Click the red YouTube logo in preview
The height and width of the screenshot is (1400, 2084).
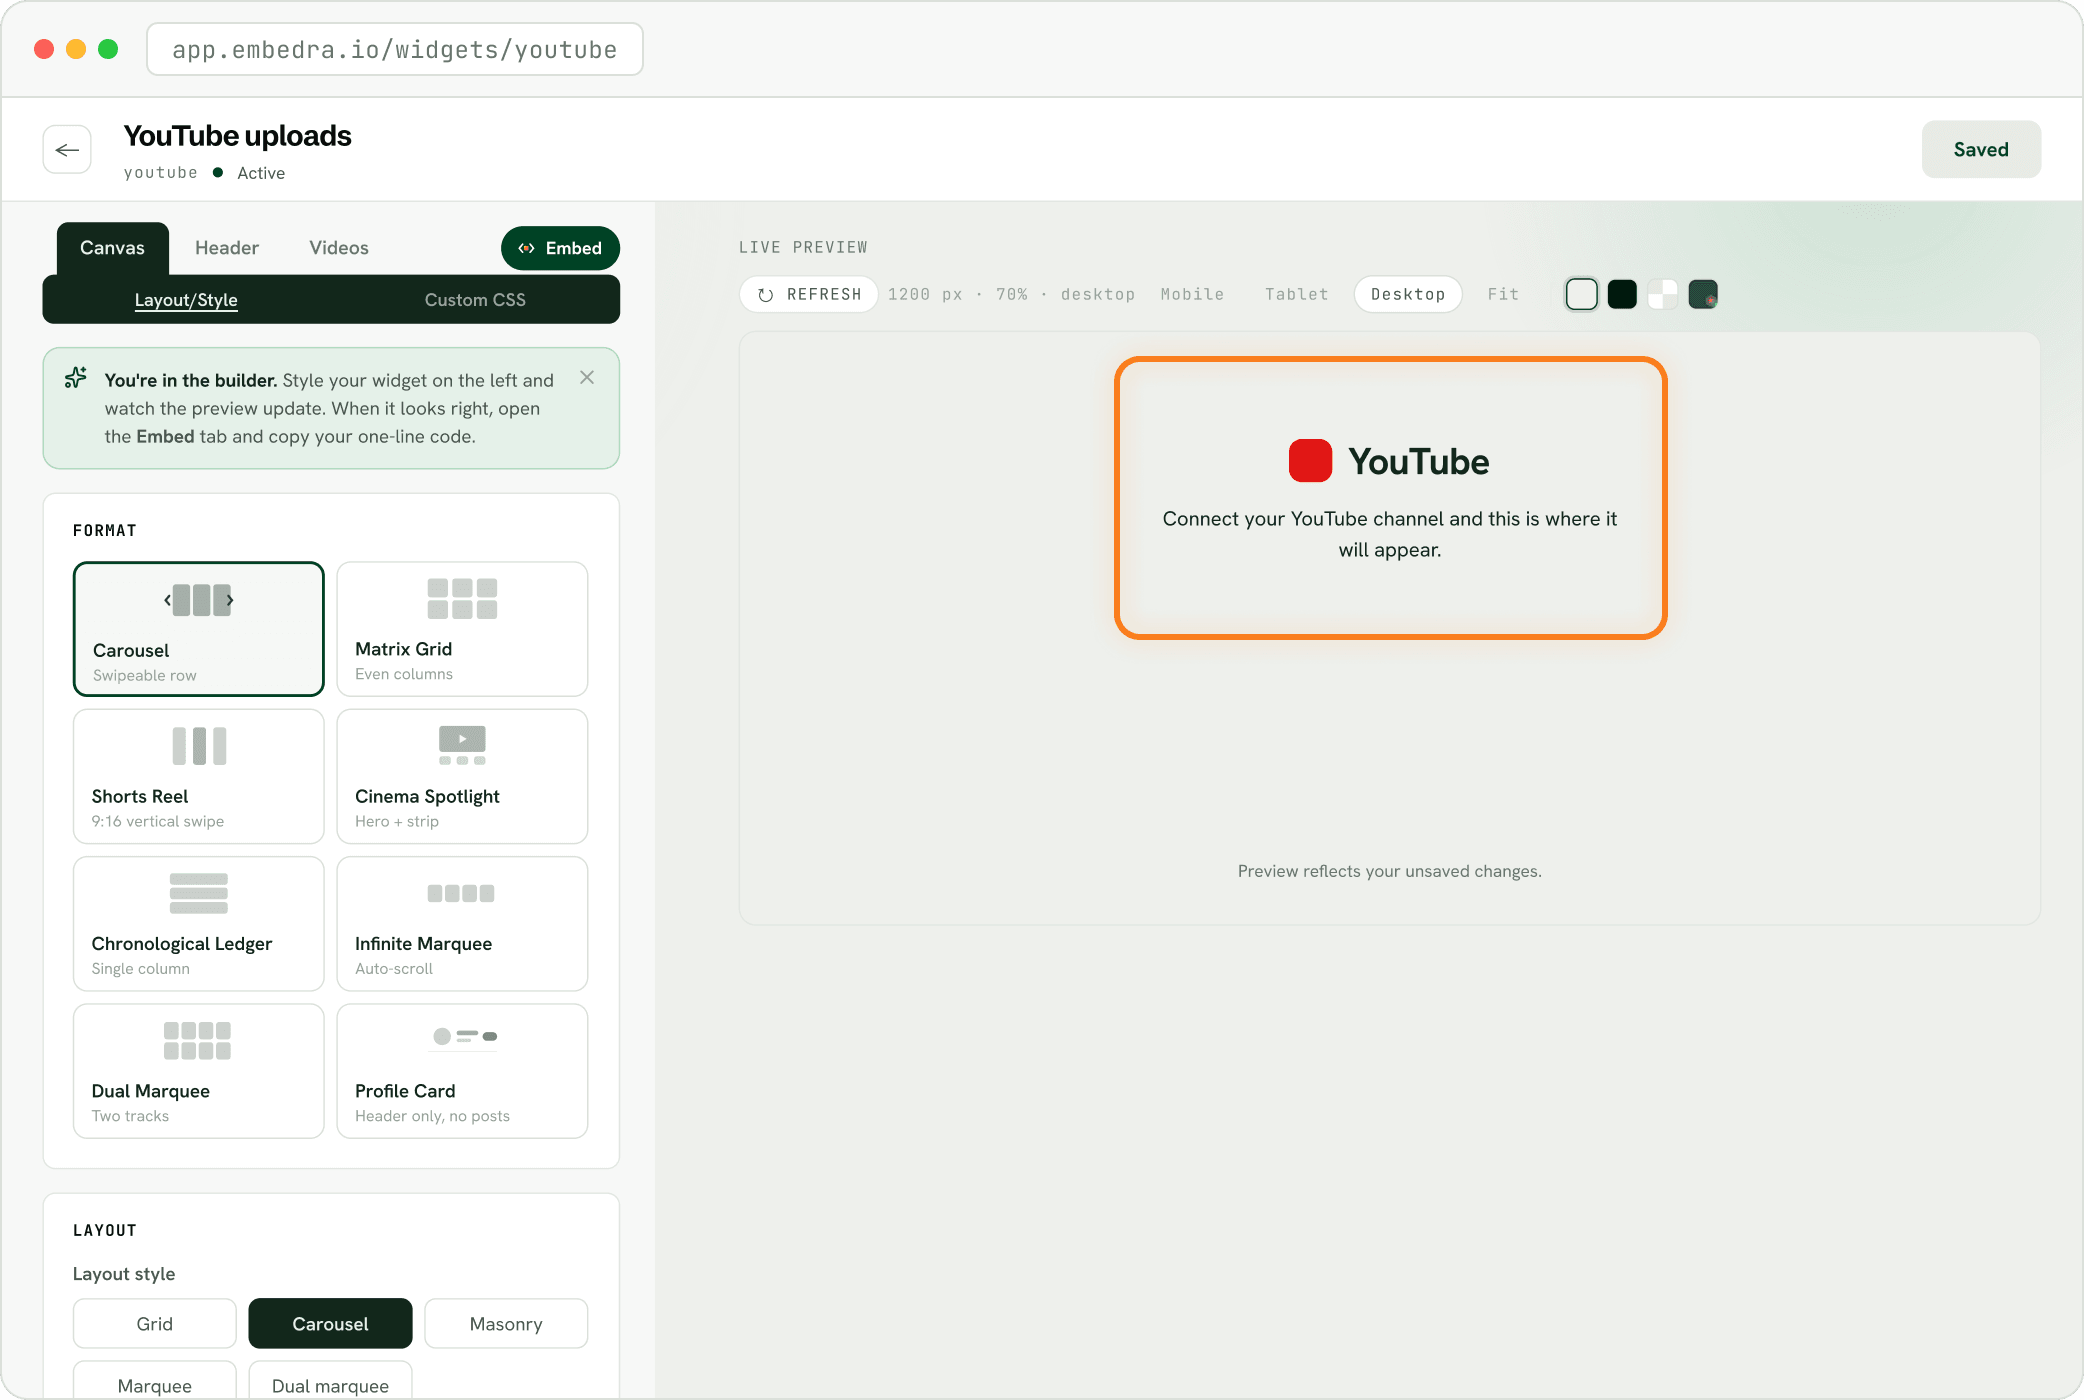pyautogui.click(x=1310, y=461)
